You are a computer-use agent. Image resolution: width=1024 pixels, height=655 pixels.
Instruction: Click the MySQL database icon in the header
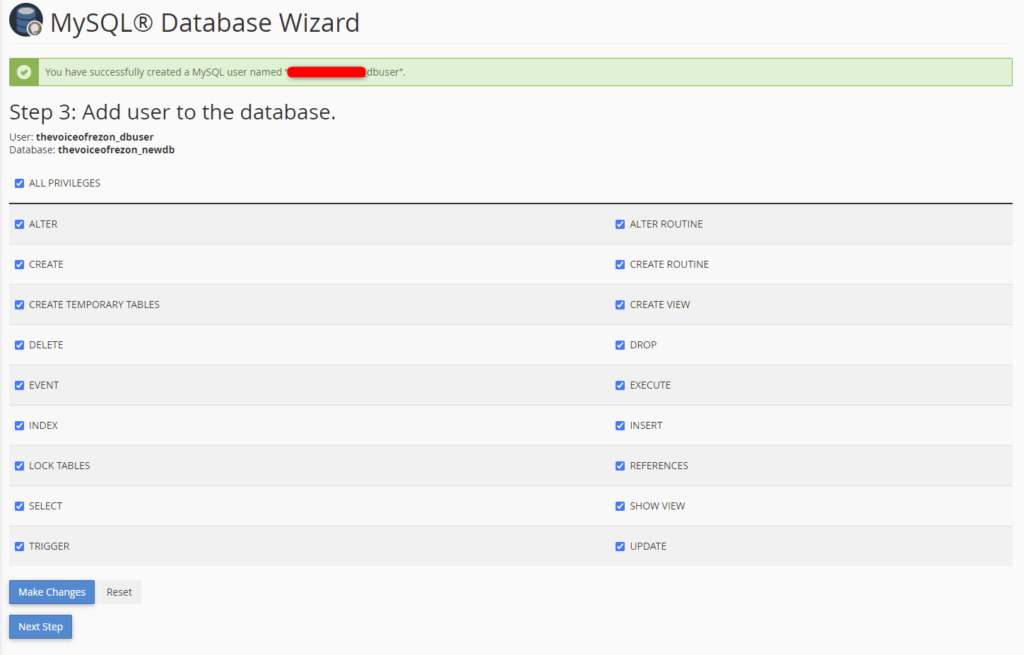(x=25, y=20)
